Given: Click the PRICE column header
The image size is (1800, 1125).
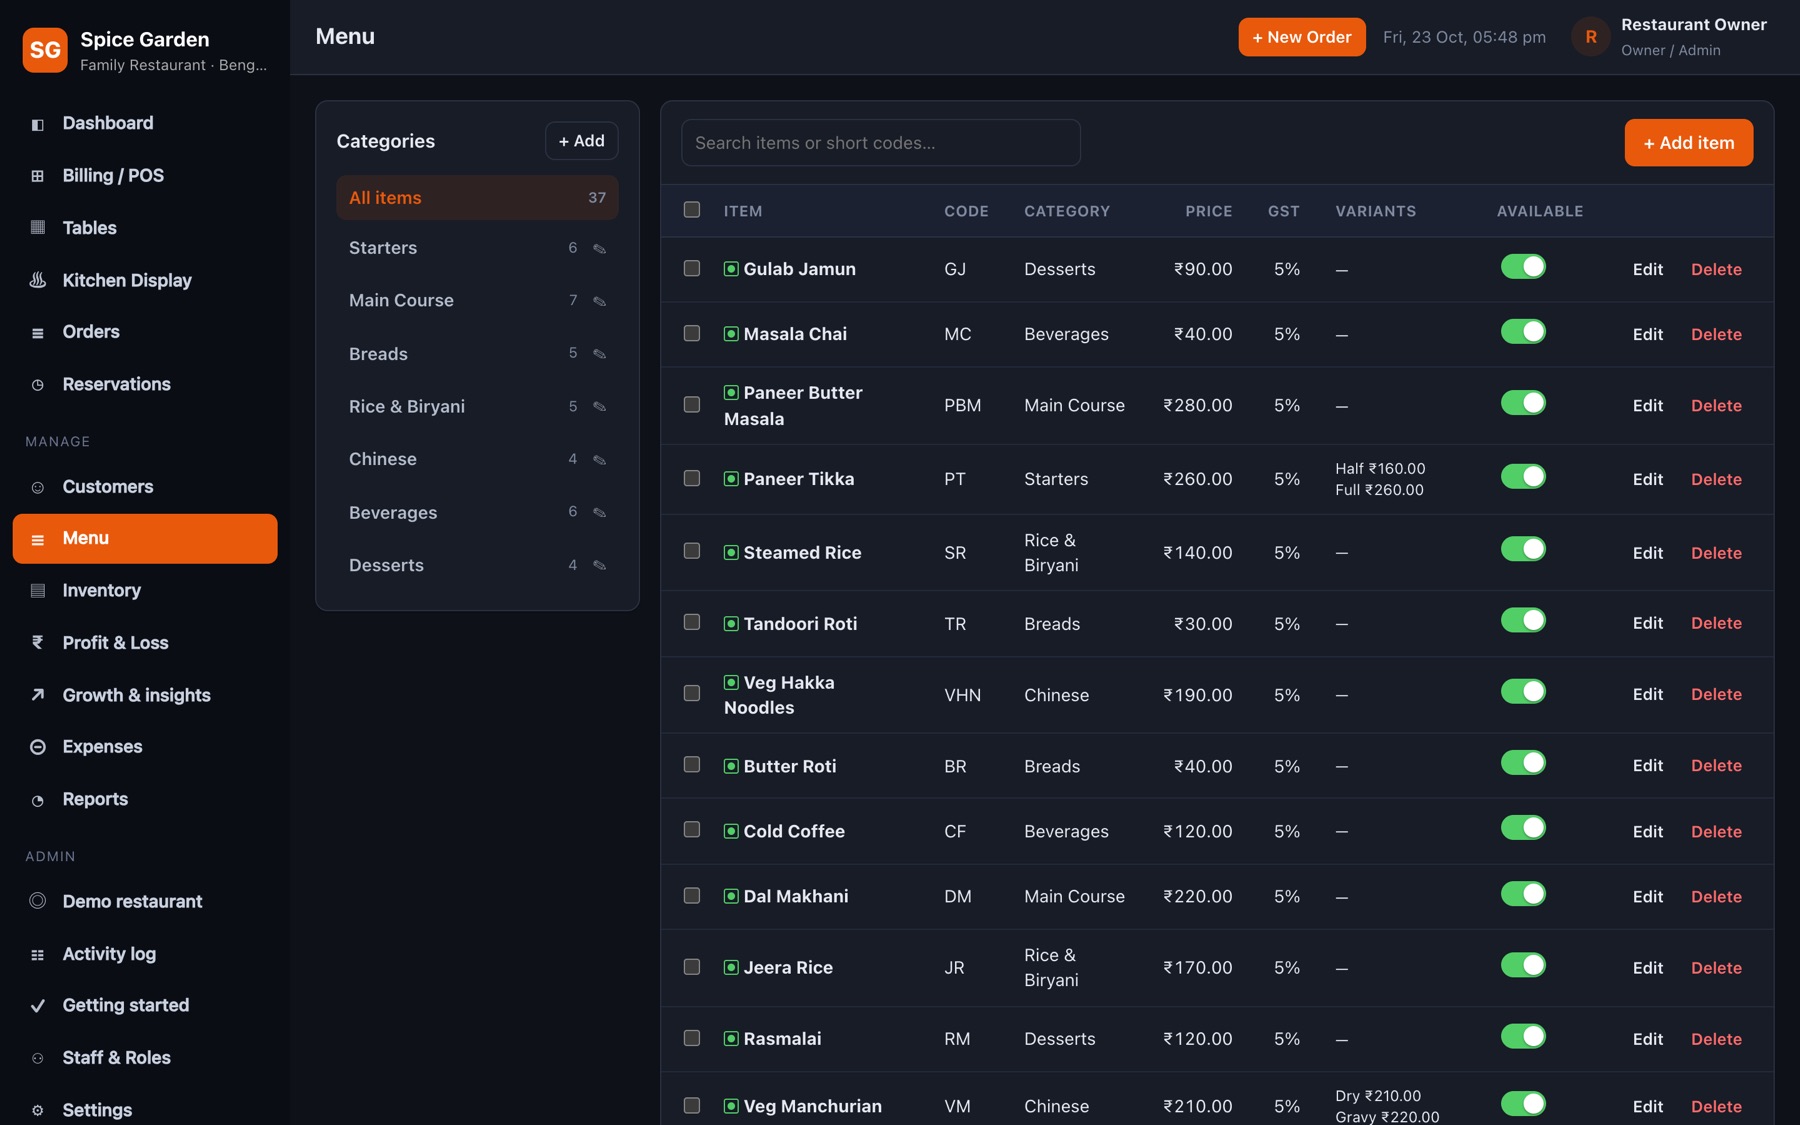Looking at the screenshot, I should pos(1208,211).
